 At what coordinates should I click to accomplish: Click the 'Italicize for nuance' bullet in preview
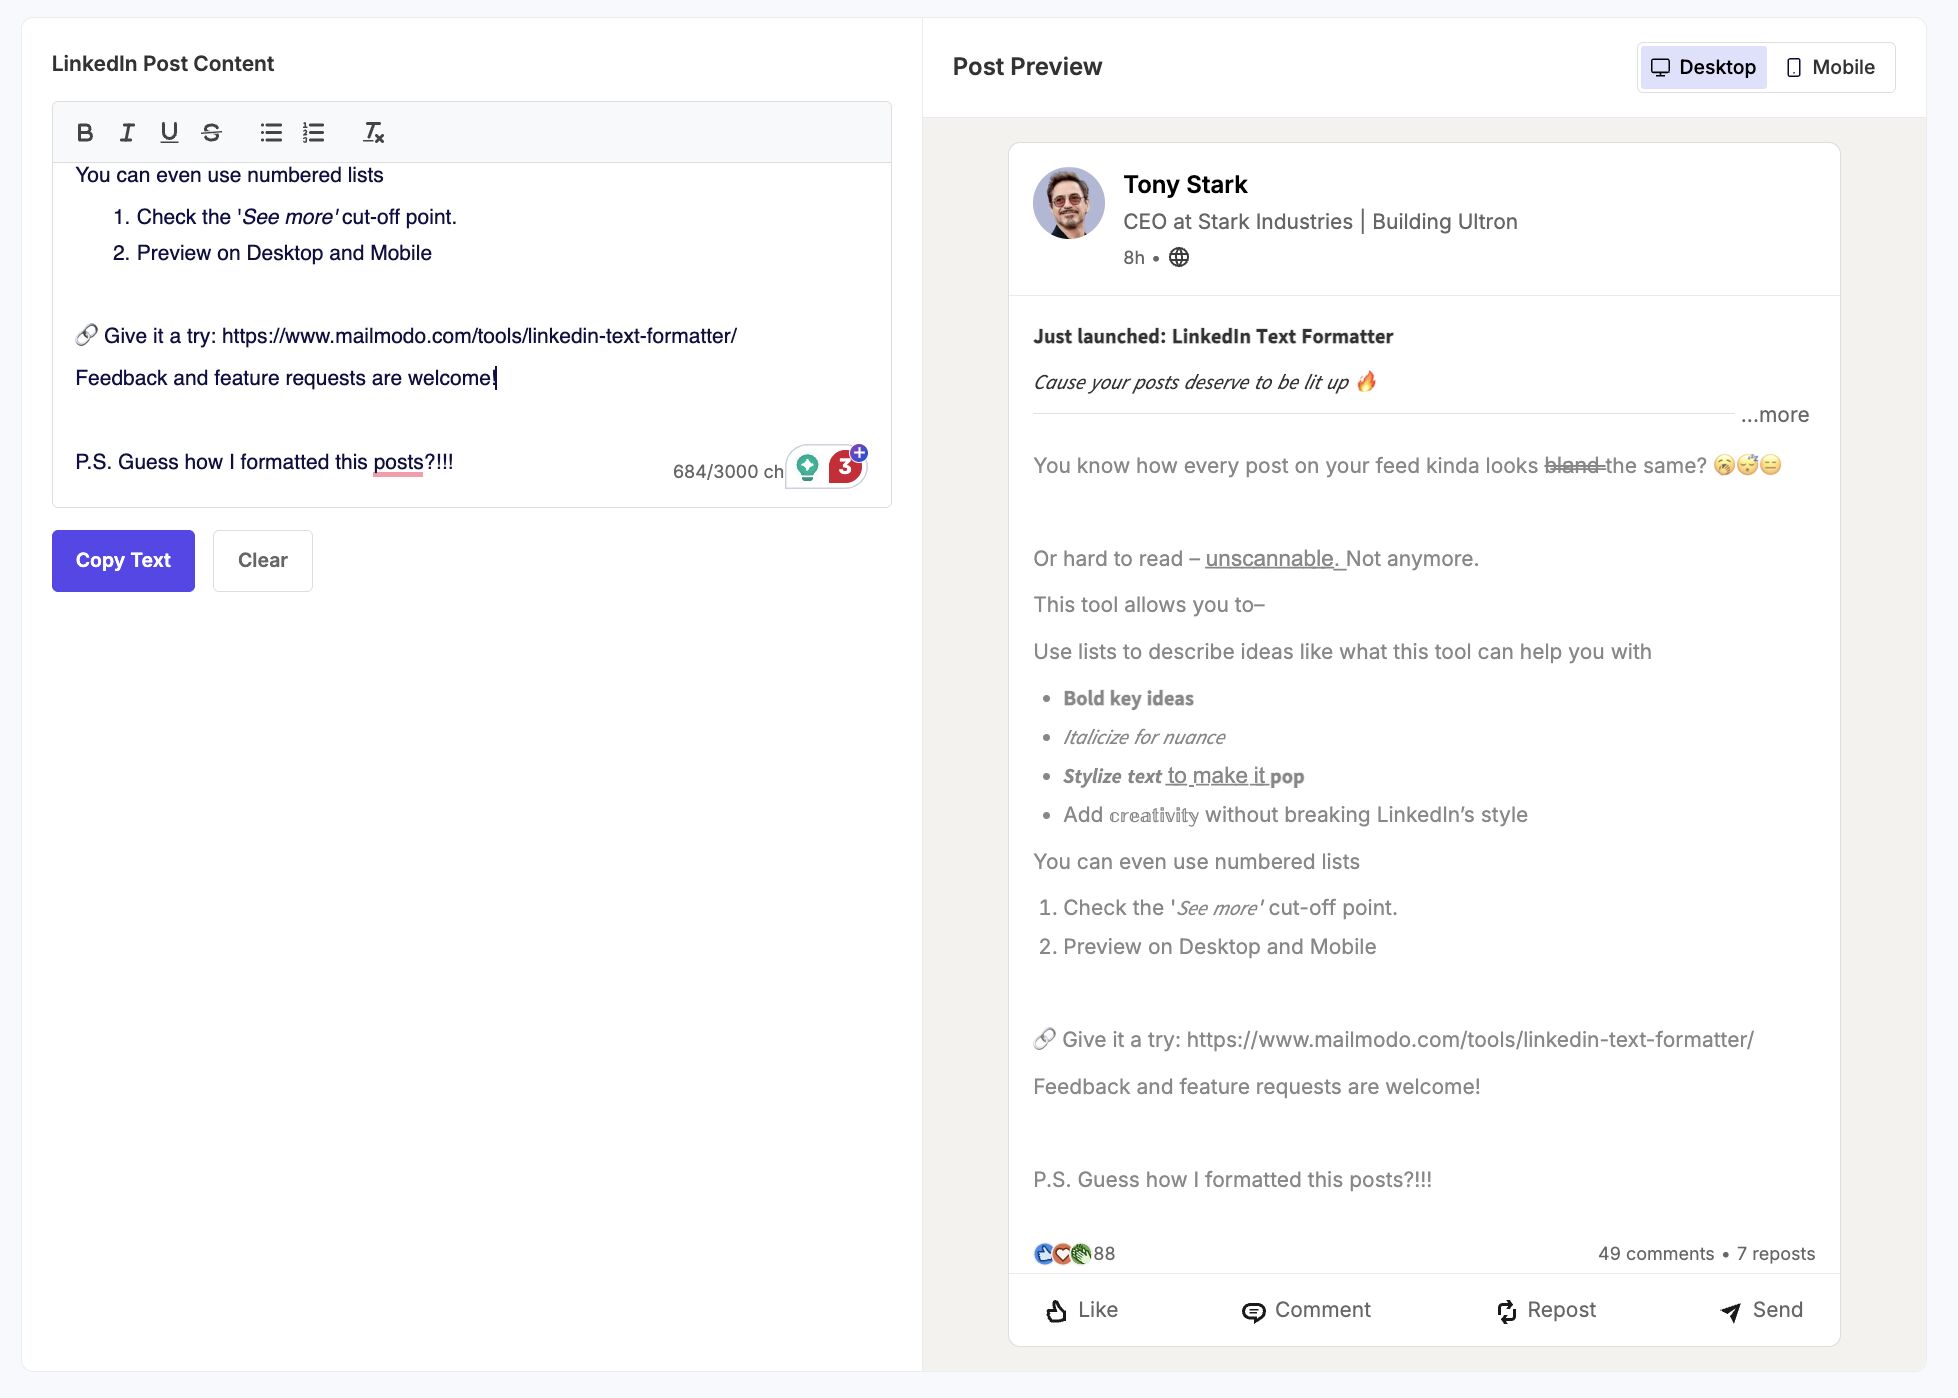tap(1144, 738)
